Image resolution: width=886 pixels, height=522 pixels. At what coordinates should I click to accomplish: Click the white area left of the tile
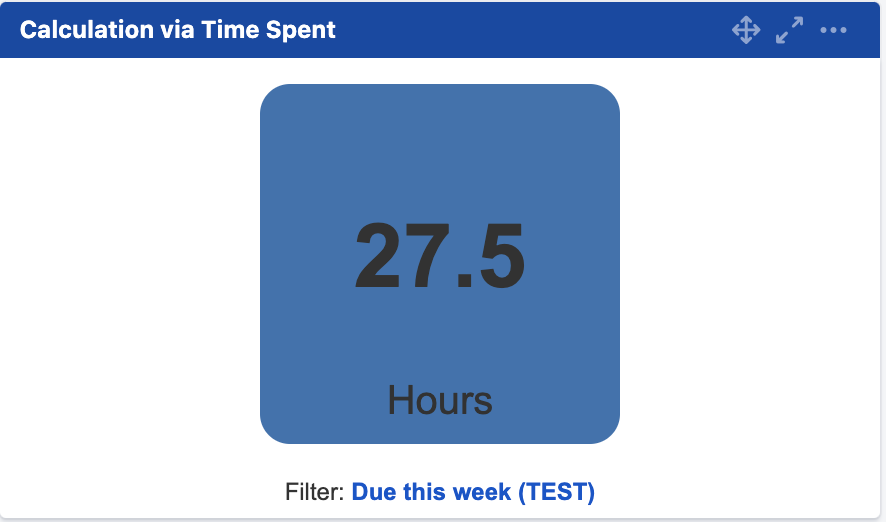point(130,260)
